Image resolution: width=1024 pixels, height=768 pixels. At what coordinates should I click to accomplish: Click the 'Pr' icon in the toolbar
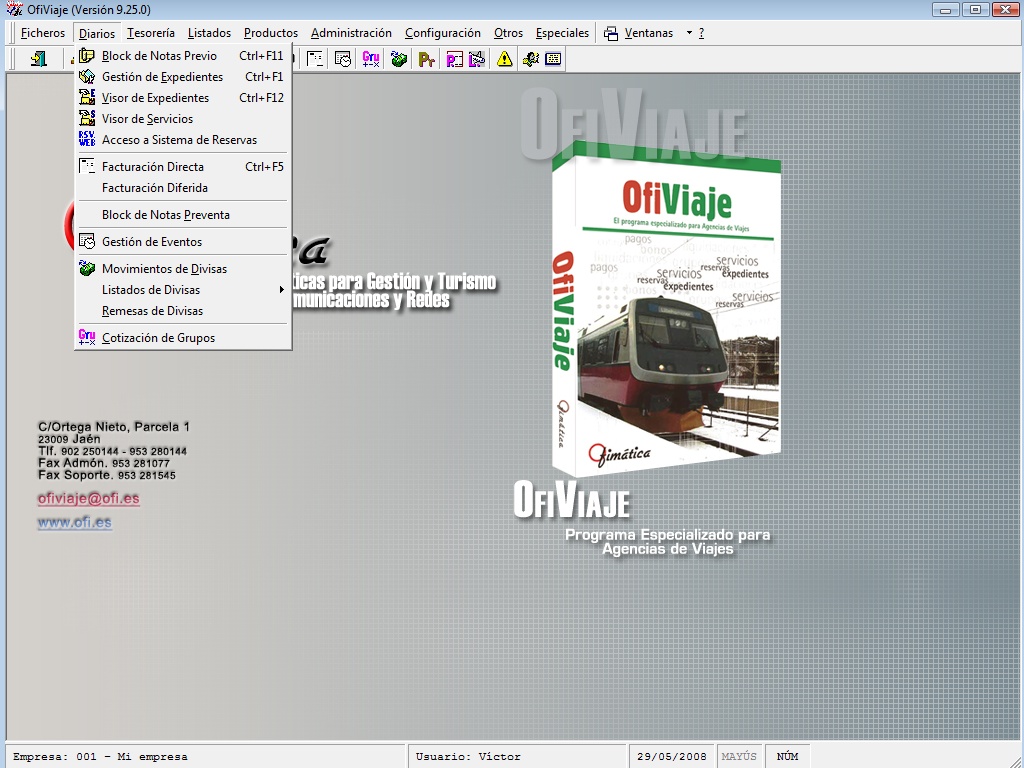click(x=427, y=59)
